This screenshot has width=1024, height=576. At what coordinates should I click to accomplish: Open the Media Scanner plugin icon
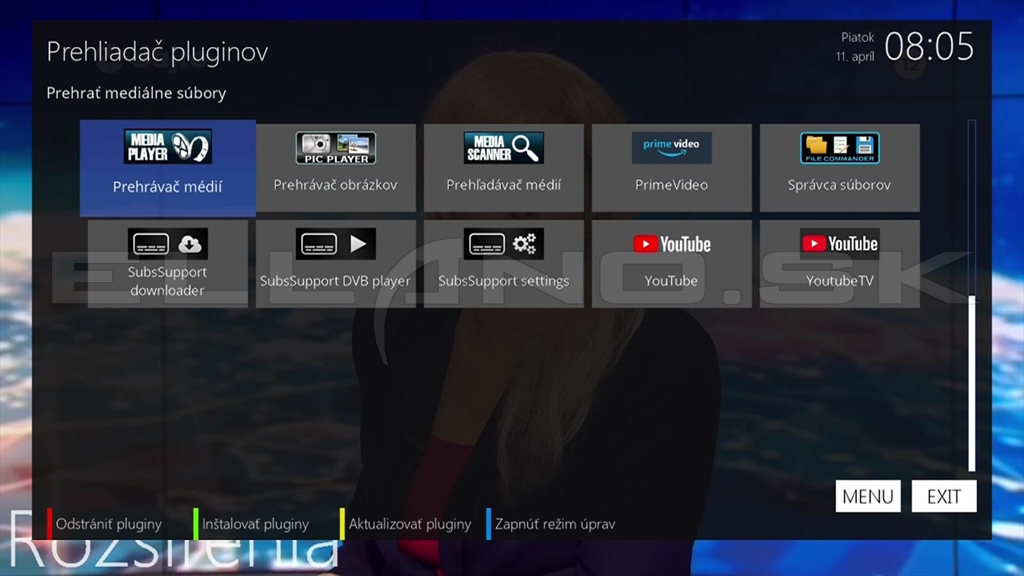point(503,148)
